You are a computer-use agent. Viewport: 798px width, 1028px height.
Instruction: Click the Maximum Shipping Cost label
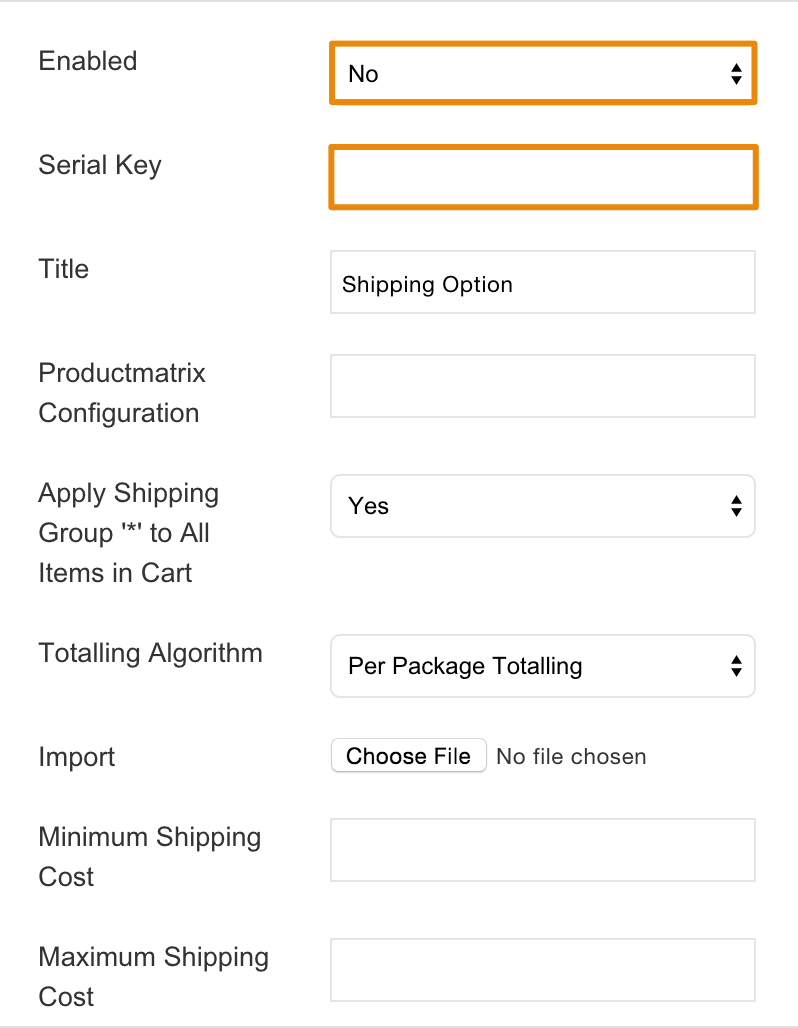point(153,977)
